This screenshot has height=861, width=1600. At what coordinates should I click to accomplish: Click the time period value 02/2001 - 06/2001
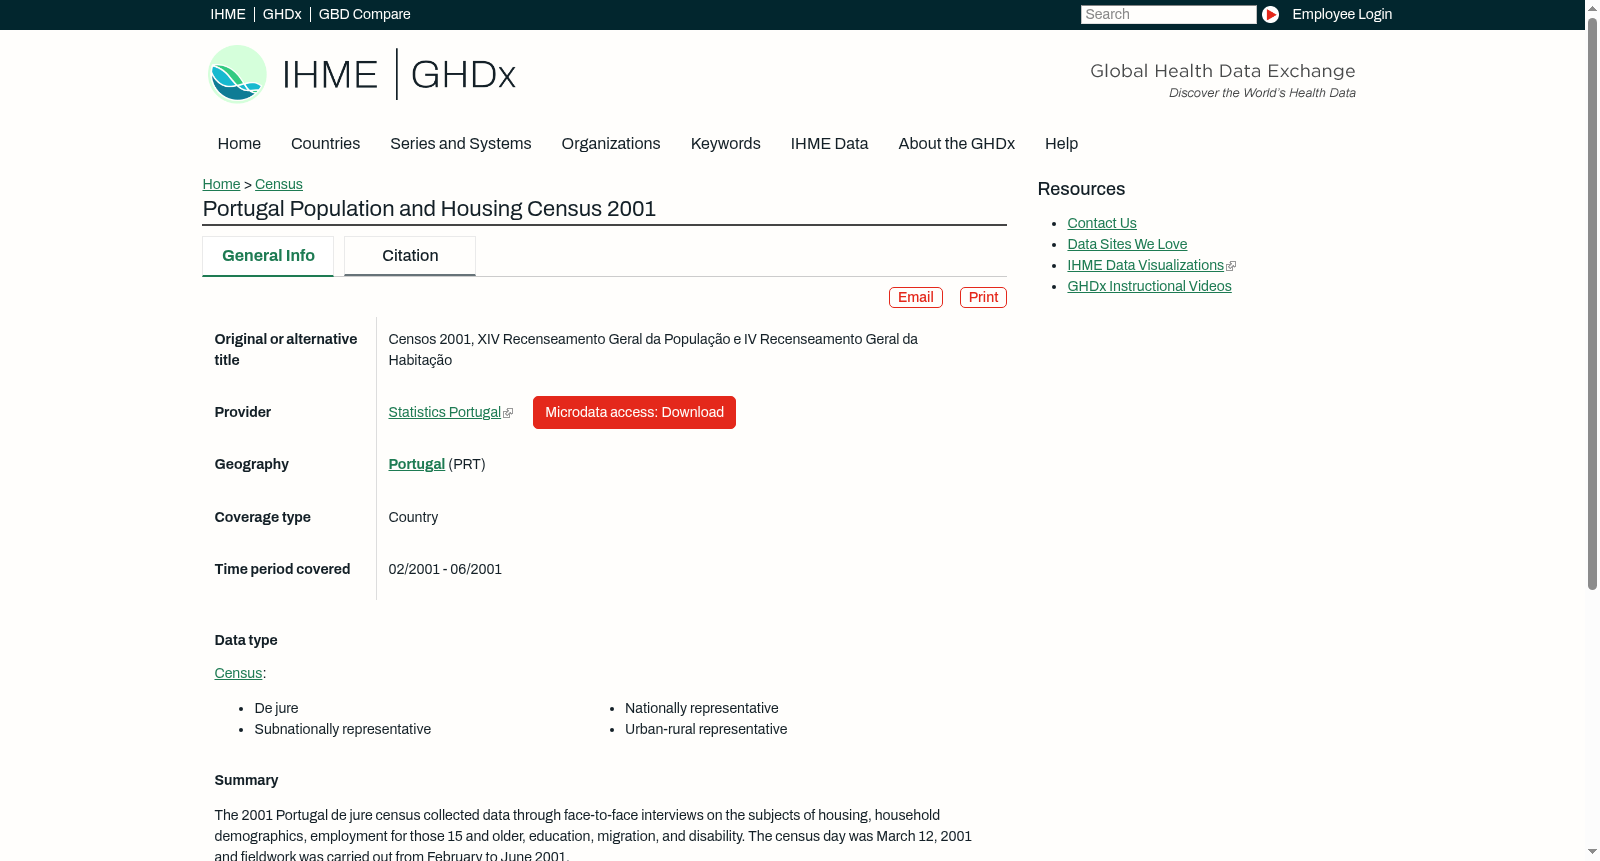pyautogui.click(x=445, y=569)
